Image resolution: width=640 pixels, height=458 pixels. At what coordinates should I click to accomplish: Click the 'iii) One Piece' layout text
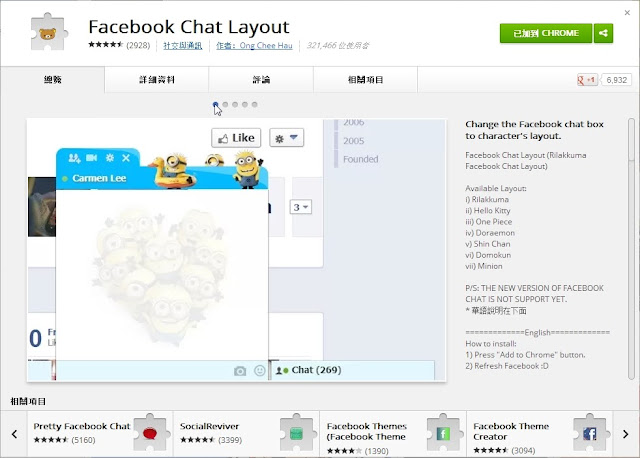(x=489, y=222)
